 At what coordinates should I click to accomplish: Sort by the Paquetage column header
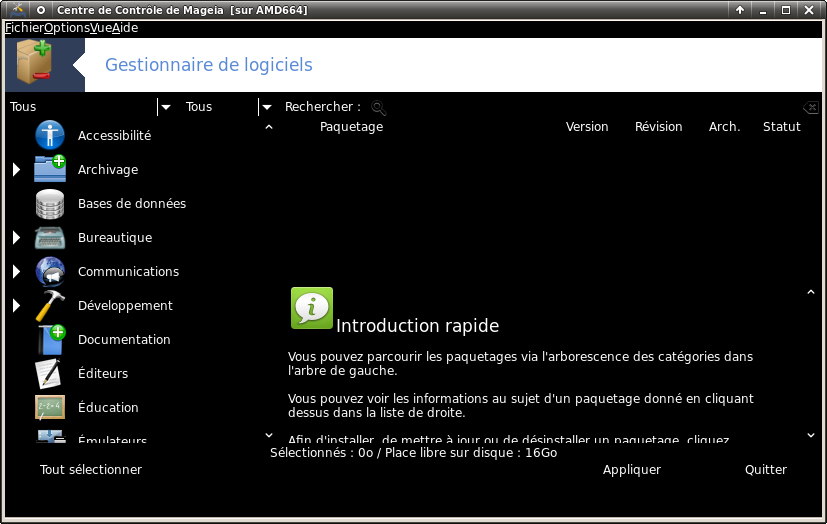(x=351, y=127)
